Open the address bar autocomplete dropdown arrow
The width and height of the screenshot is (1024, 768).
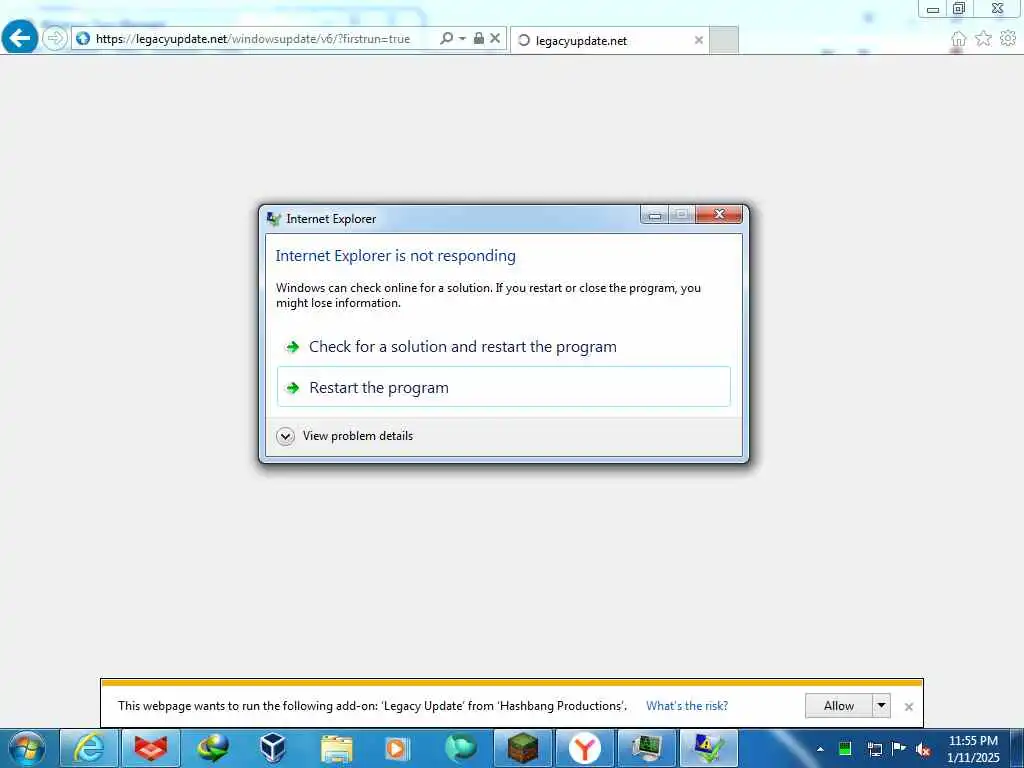point(462,39)
